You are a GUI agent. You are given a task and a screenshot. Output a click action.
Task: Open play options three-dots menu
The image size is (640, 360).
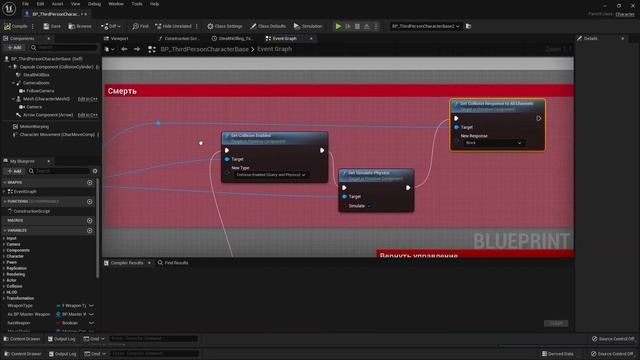coord(376,26)
